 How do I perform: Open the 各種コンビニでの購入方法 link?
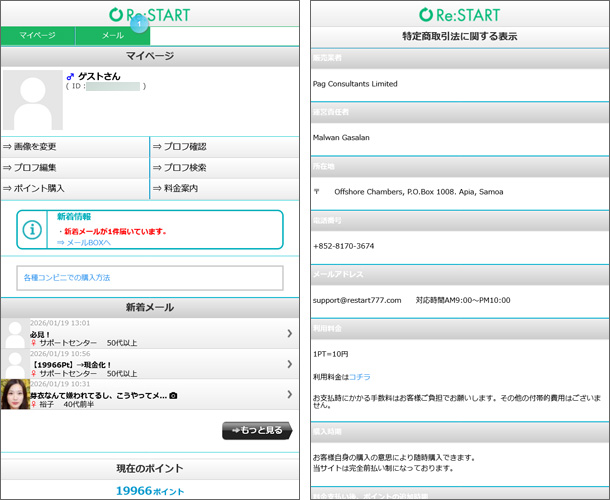[x=66, y=277]
